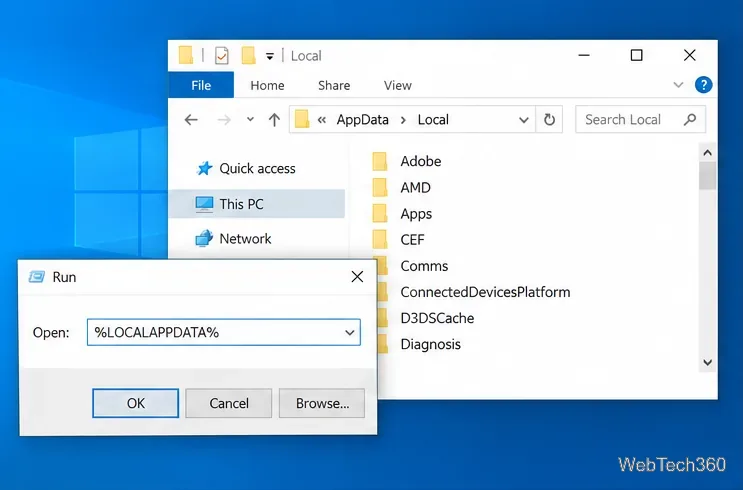This screenshot has height=490, width=743.
Task: Close the Run dialog
Action: (x=357, y=277)
